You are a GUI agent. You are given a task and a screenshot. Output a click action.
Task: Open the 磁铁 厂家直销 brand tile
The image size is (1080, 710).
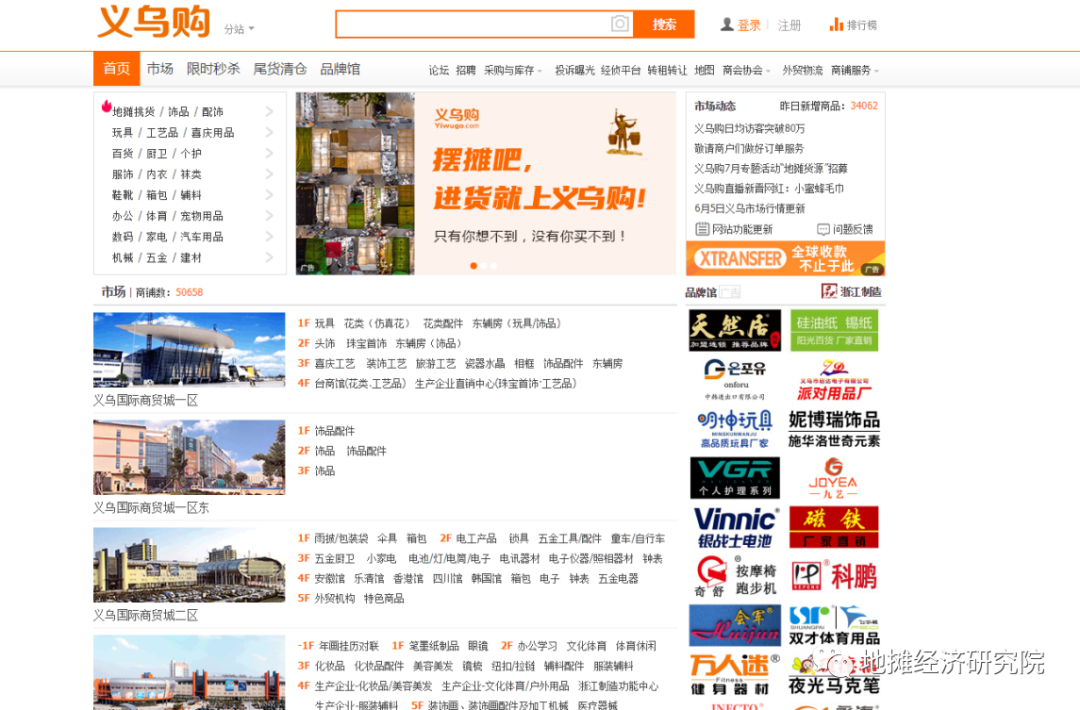(834, 528)
